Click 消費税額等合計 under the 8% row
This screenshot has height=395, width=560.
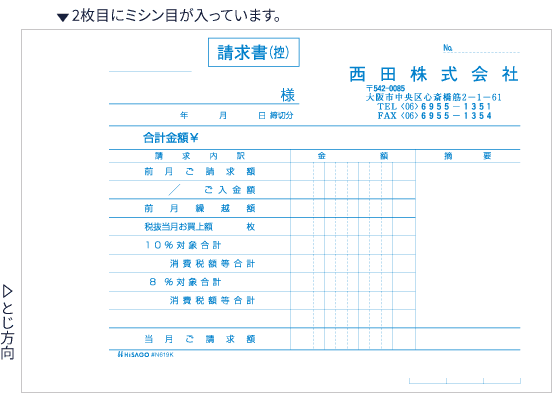(x=212, y=300)
